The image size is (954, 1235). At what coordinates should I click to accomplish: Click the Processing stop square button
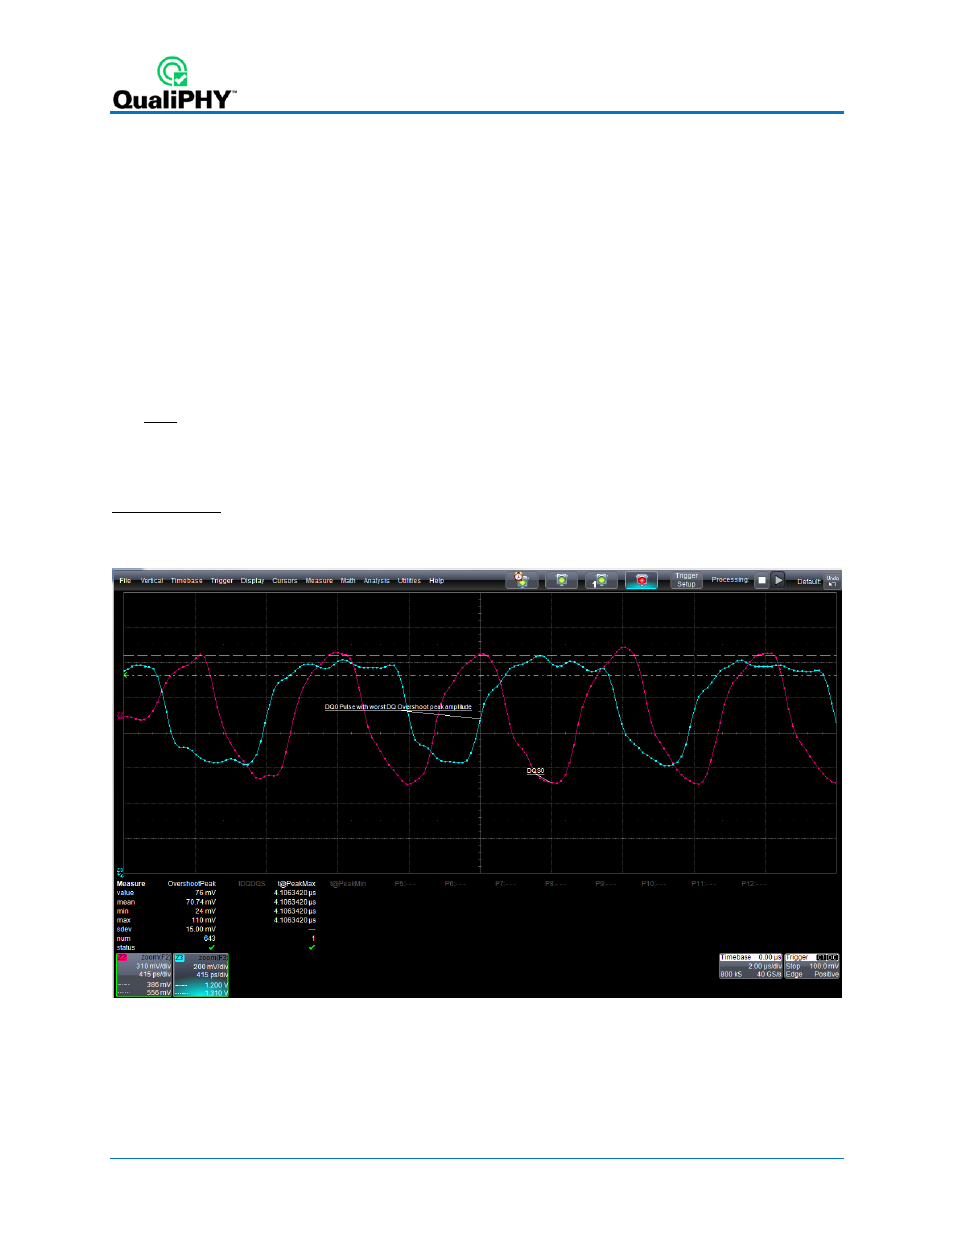point(762,580)
